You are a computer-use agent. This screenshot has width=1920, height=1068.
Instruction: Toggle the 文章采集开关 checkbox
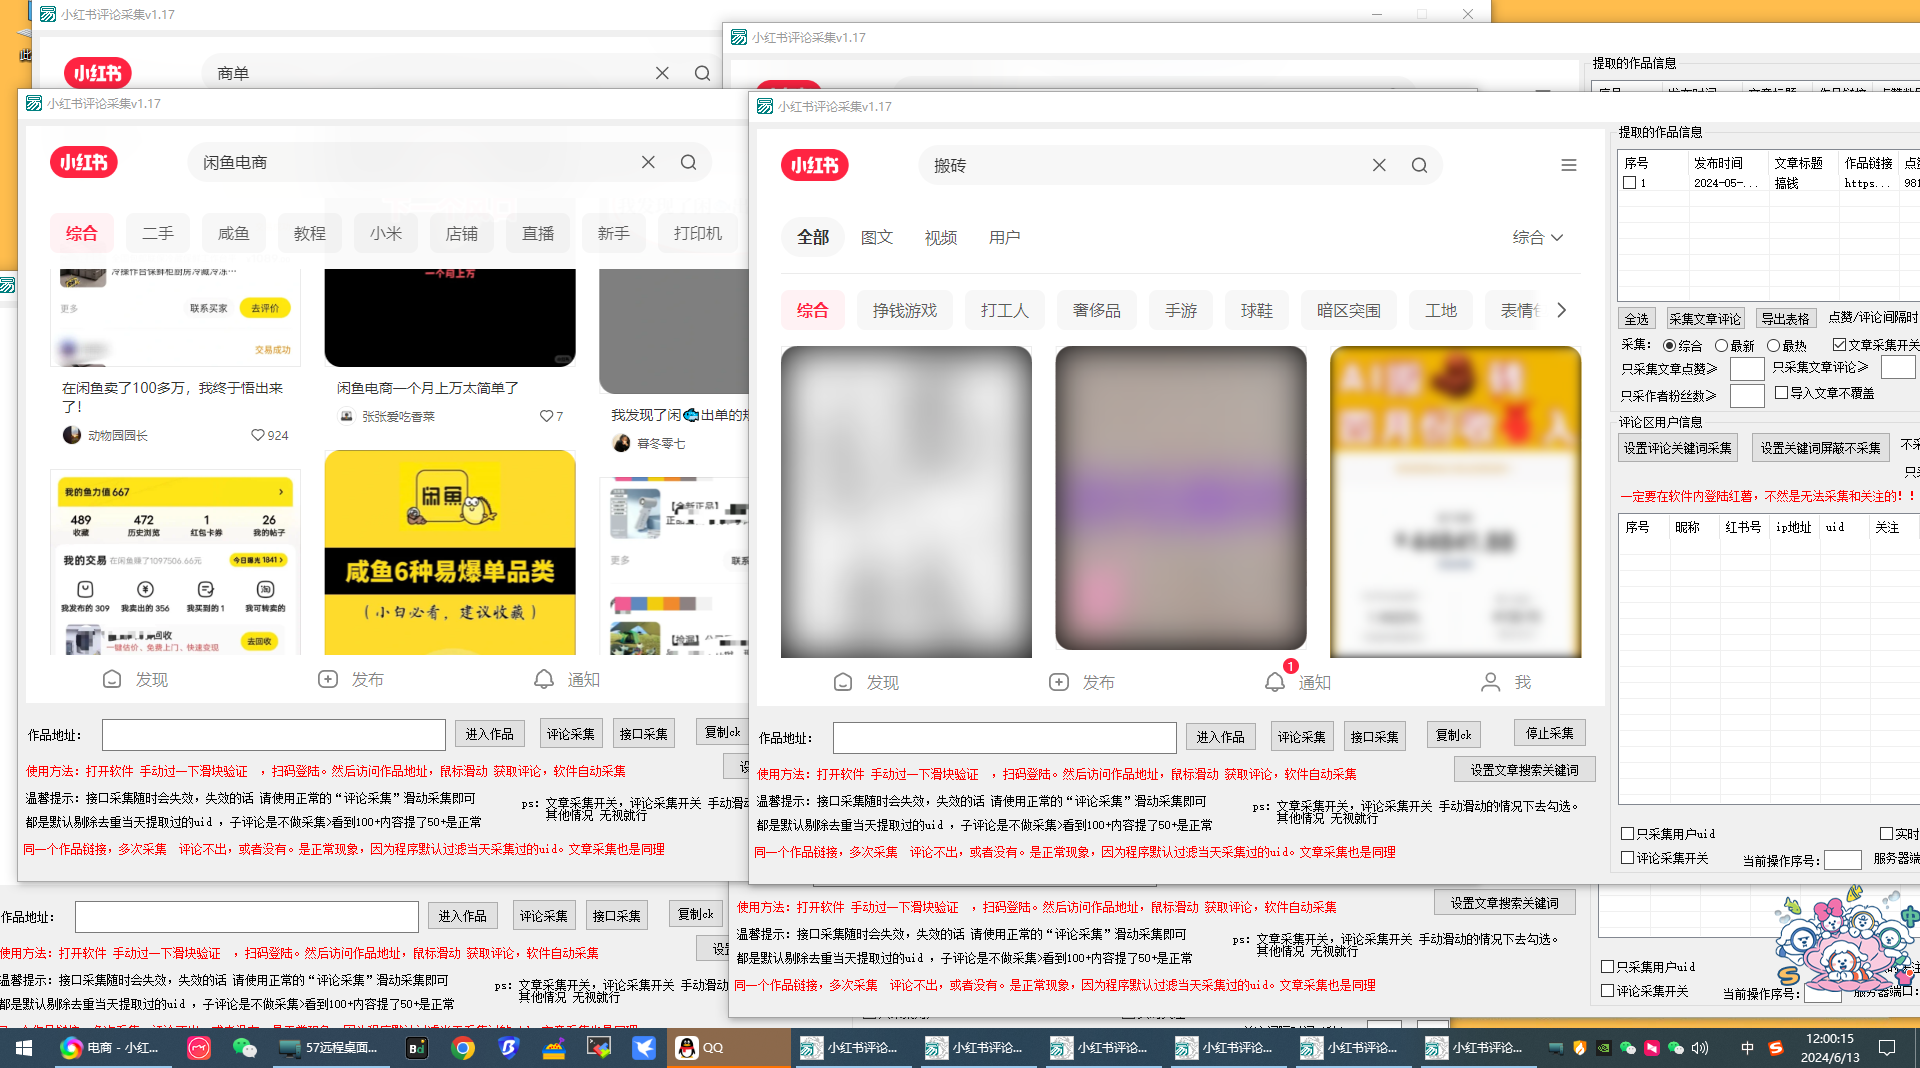1839,345
